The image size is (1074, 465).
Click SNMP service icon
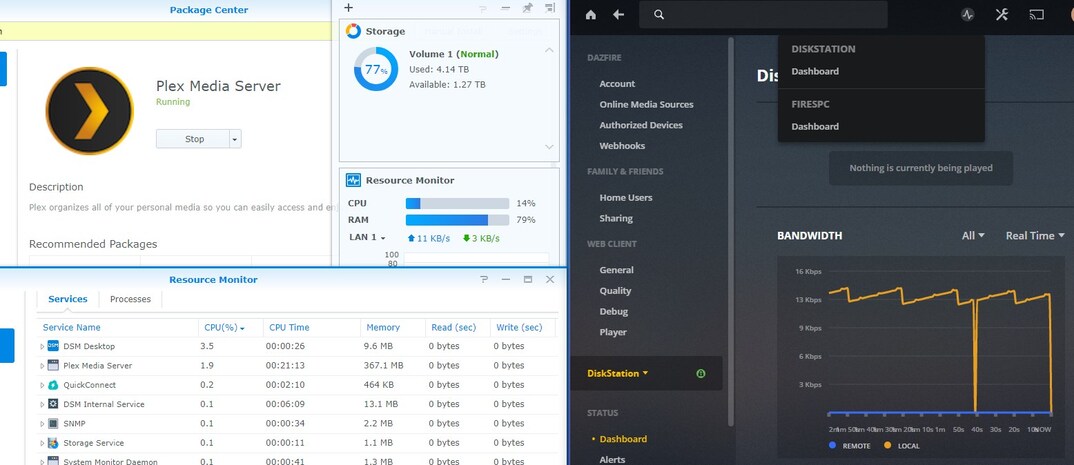click(x=53, y=423)
